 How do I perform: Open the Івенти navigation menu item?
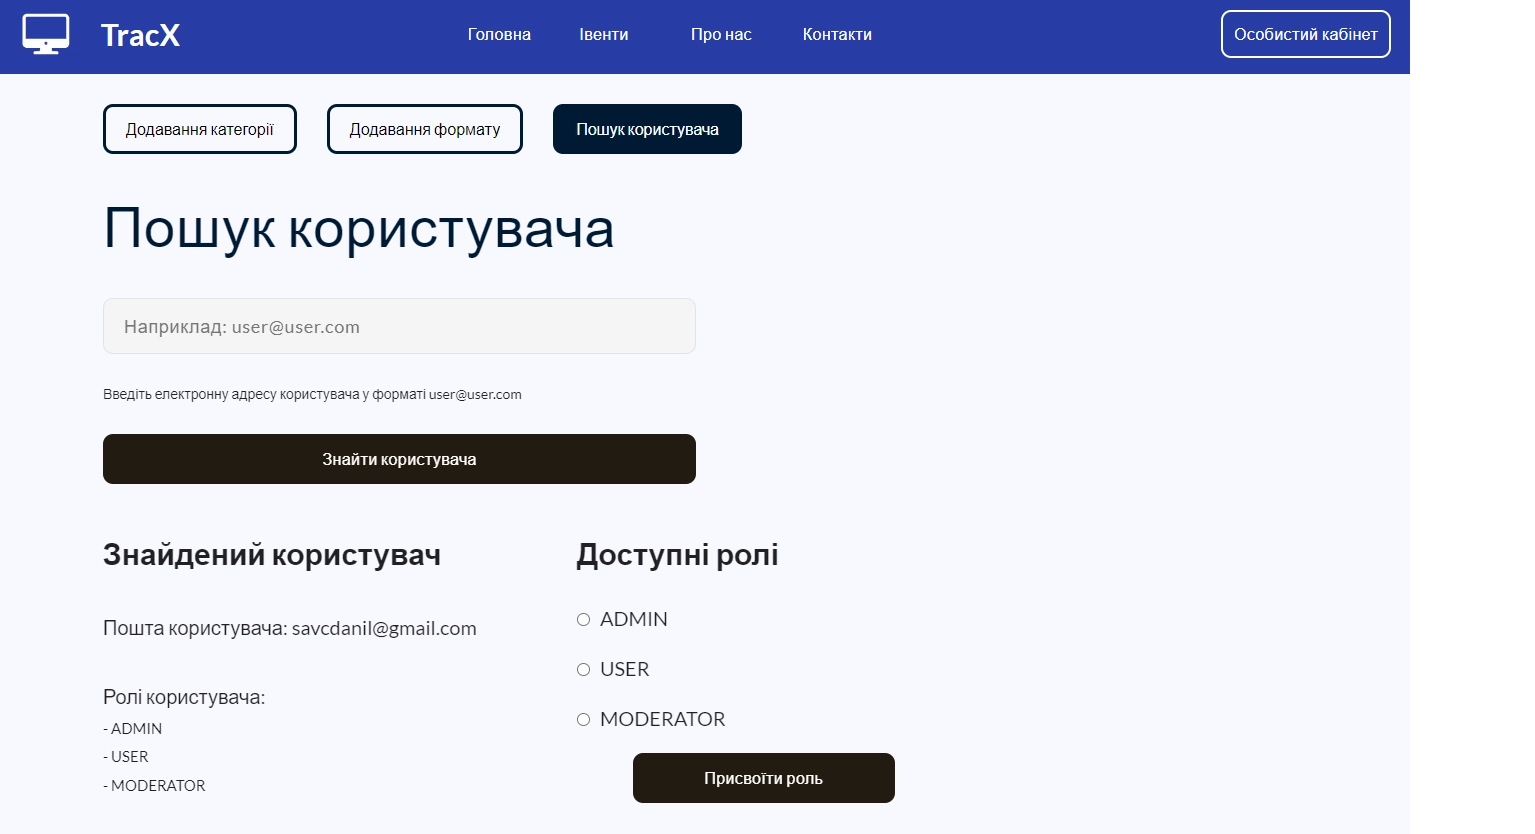coord(604,33)
